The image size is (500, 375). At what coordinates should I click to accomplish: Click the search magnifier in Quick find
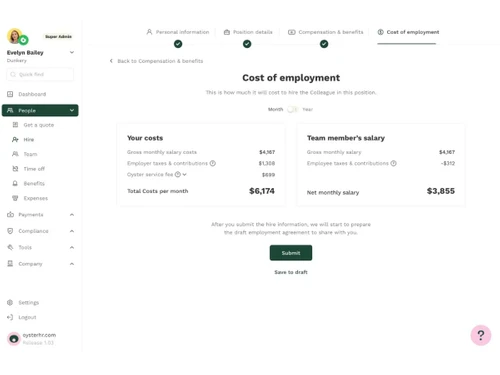pyautogui.click(x=13, y=74)
